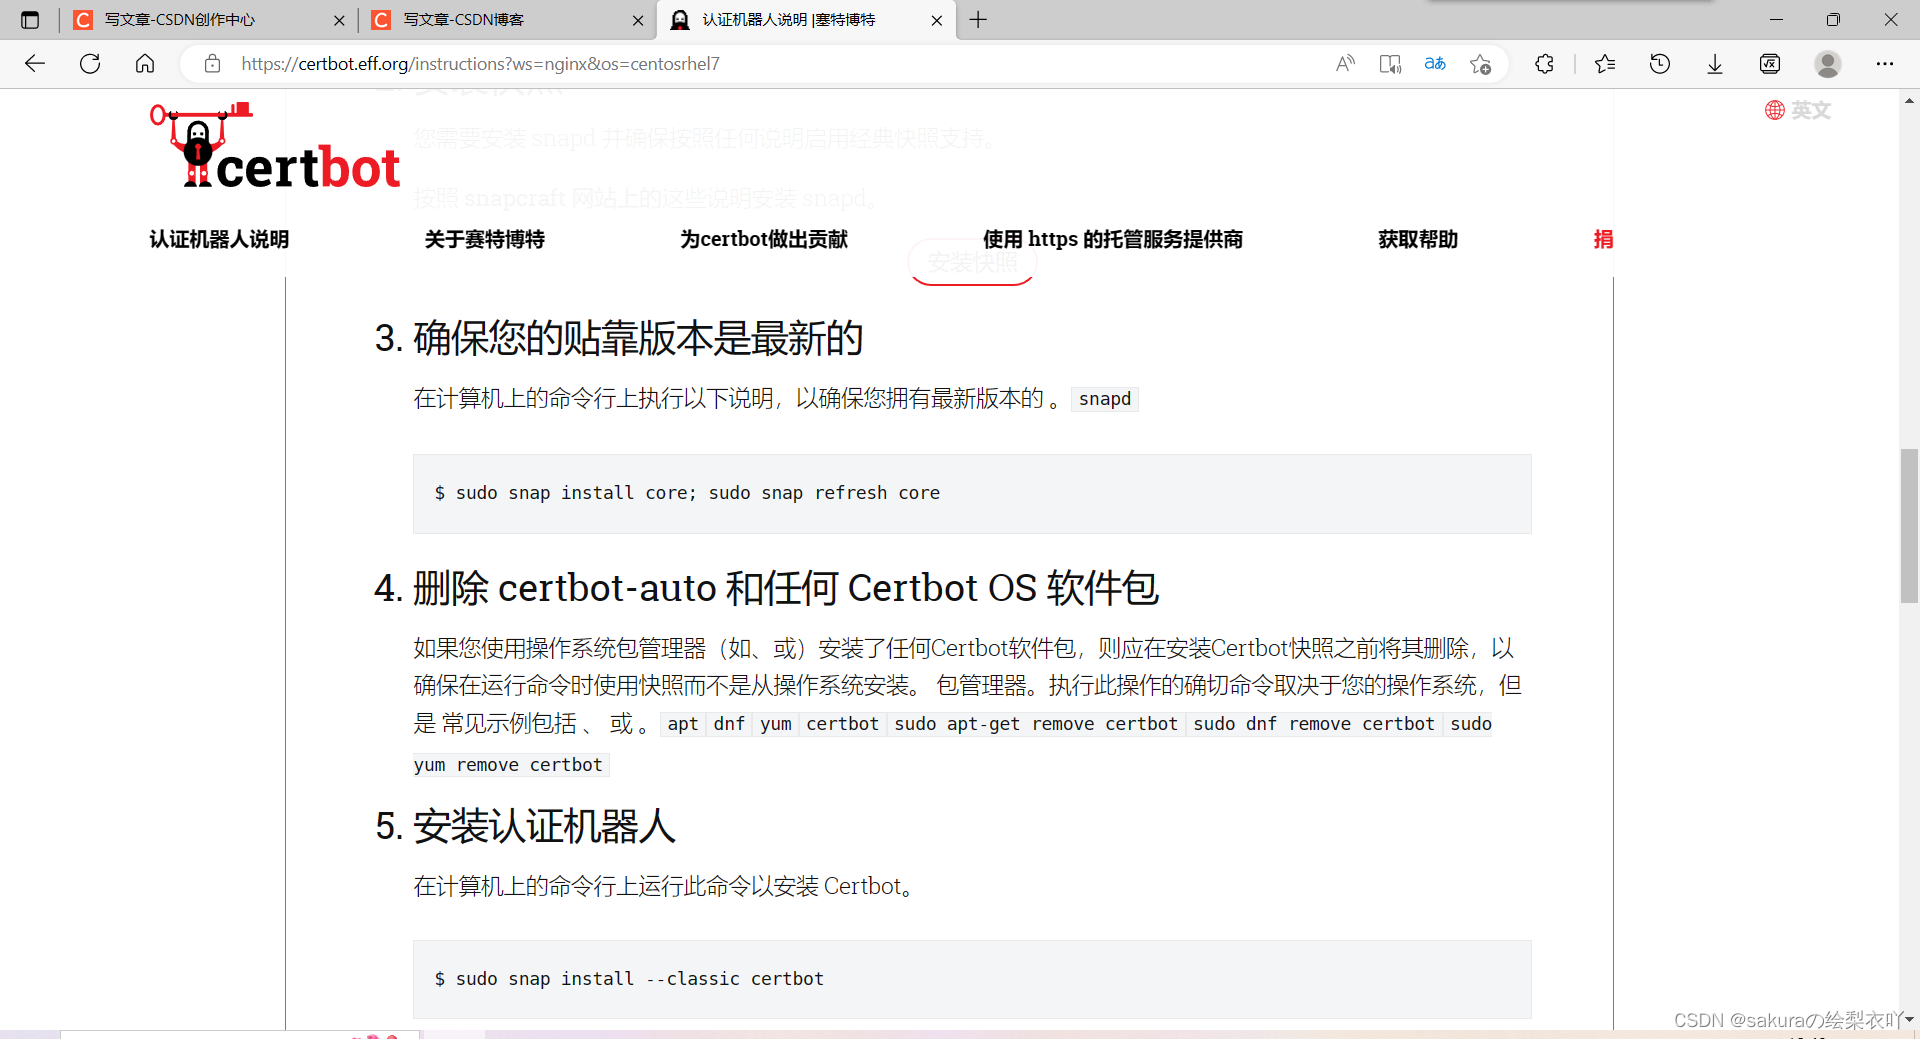This screenshot has height=1039, width=1920.
Task: Click the certbot logo
Action: (275, 146)
